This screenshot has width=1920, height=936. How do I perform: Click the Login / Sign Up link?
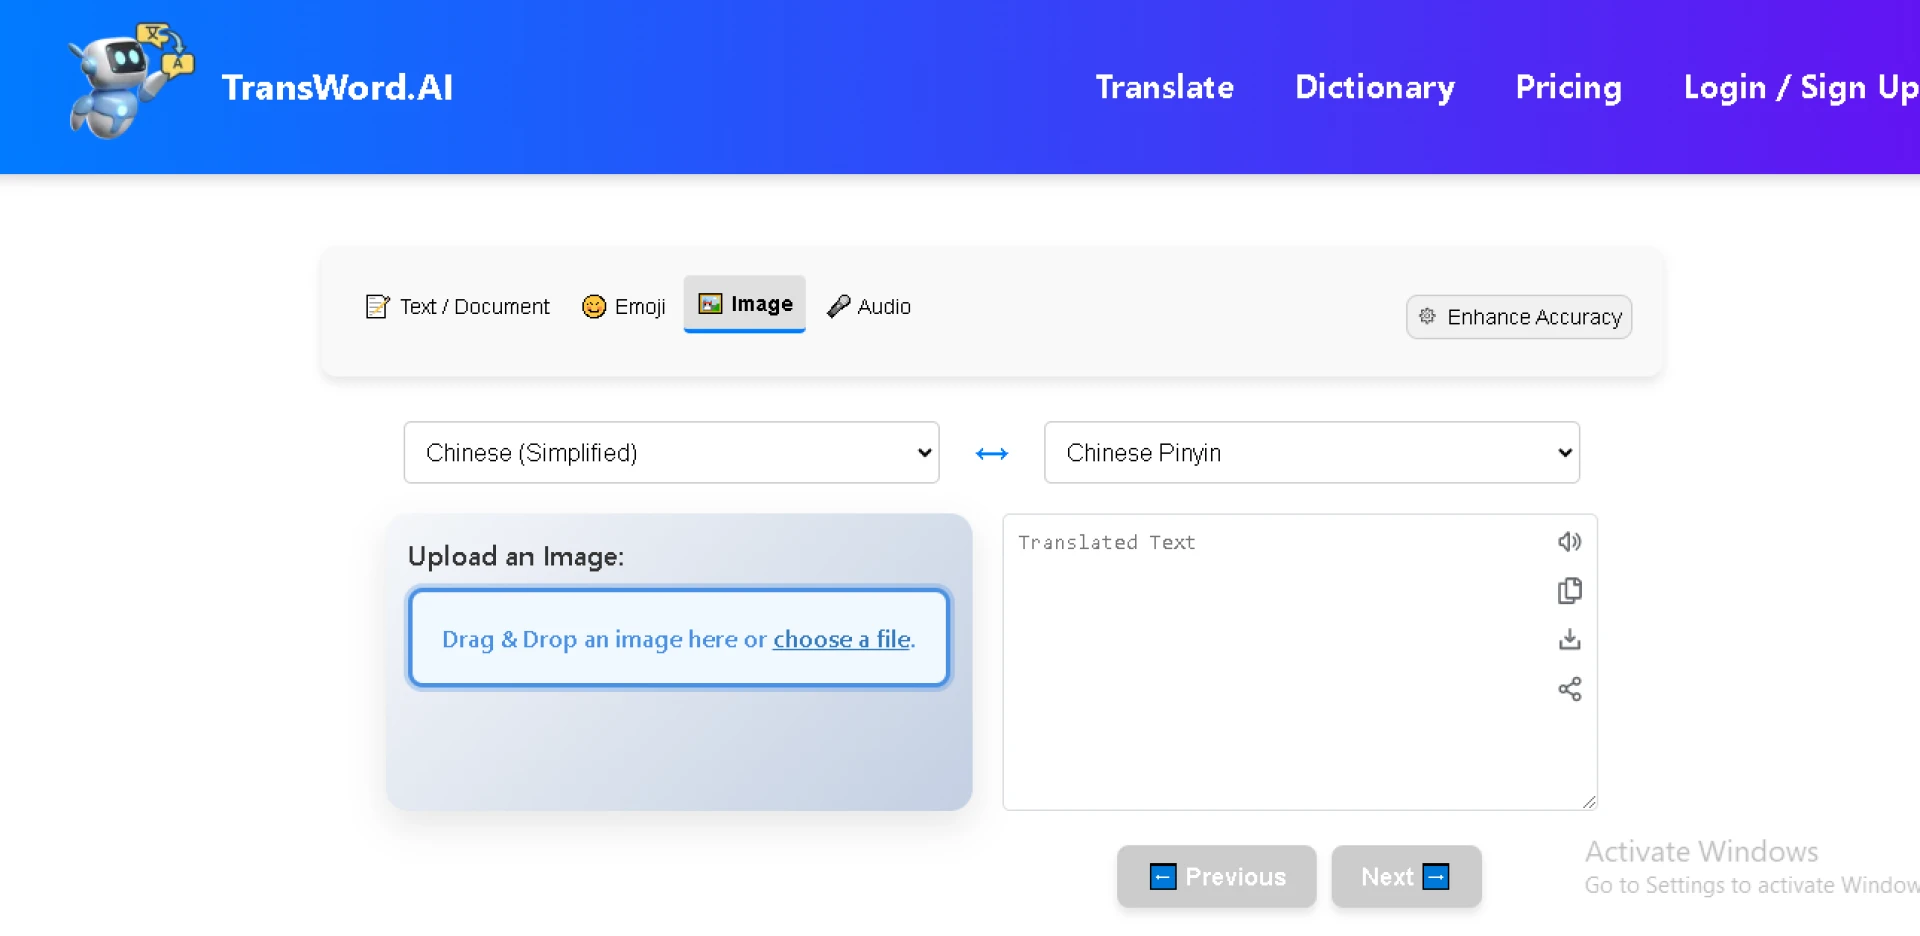tap(1800, 87)
